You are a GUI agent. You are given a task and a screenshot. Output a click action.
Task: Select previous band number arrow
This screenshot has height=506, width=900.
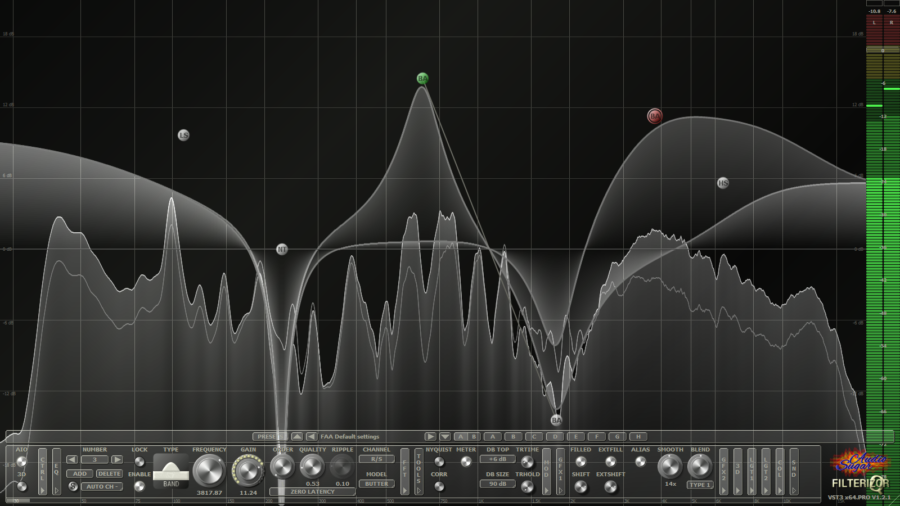pos(72,460)
